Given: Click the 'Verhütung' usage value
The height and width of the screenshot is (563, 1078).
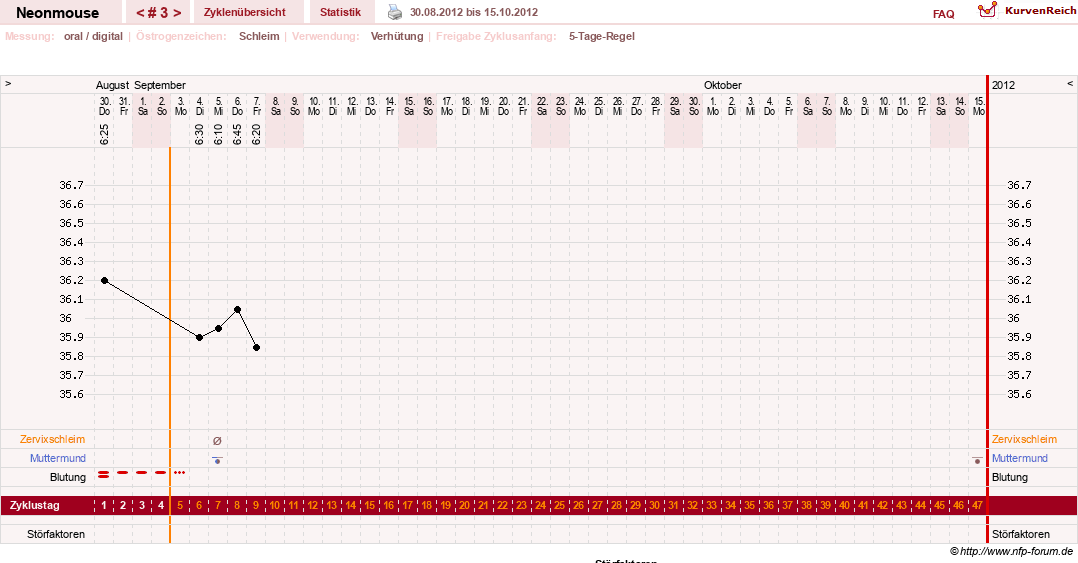Looking at the screenshot, I should tap(397, 36).
